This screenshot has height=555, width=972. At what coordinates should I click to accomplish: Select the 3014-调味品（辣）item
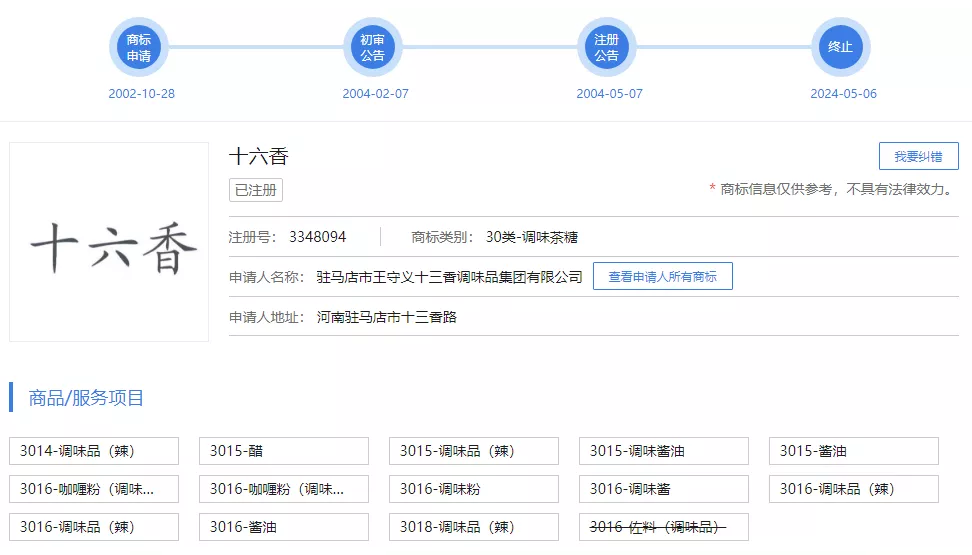pos(94,451)
